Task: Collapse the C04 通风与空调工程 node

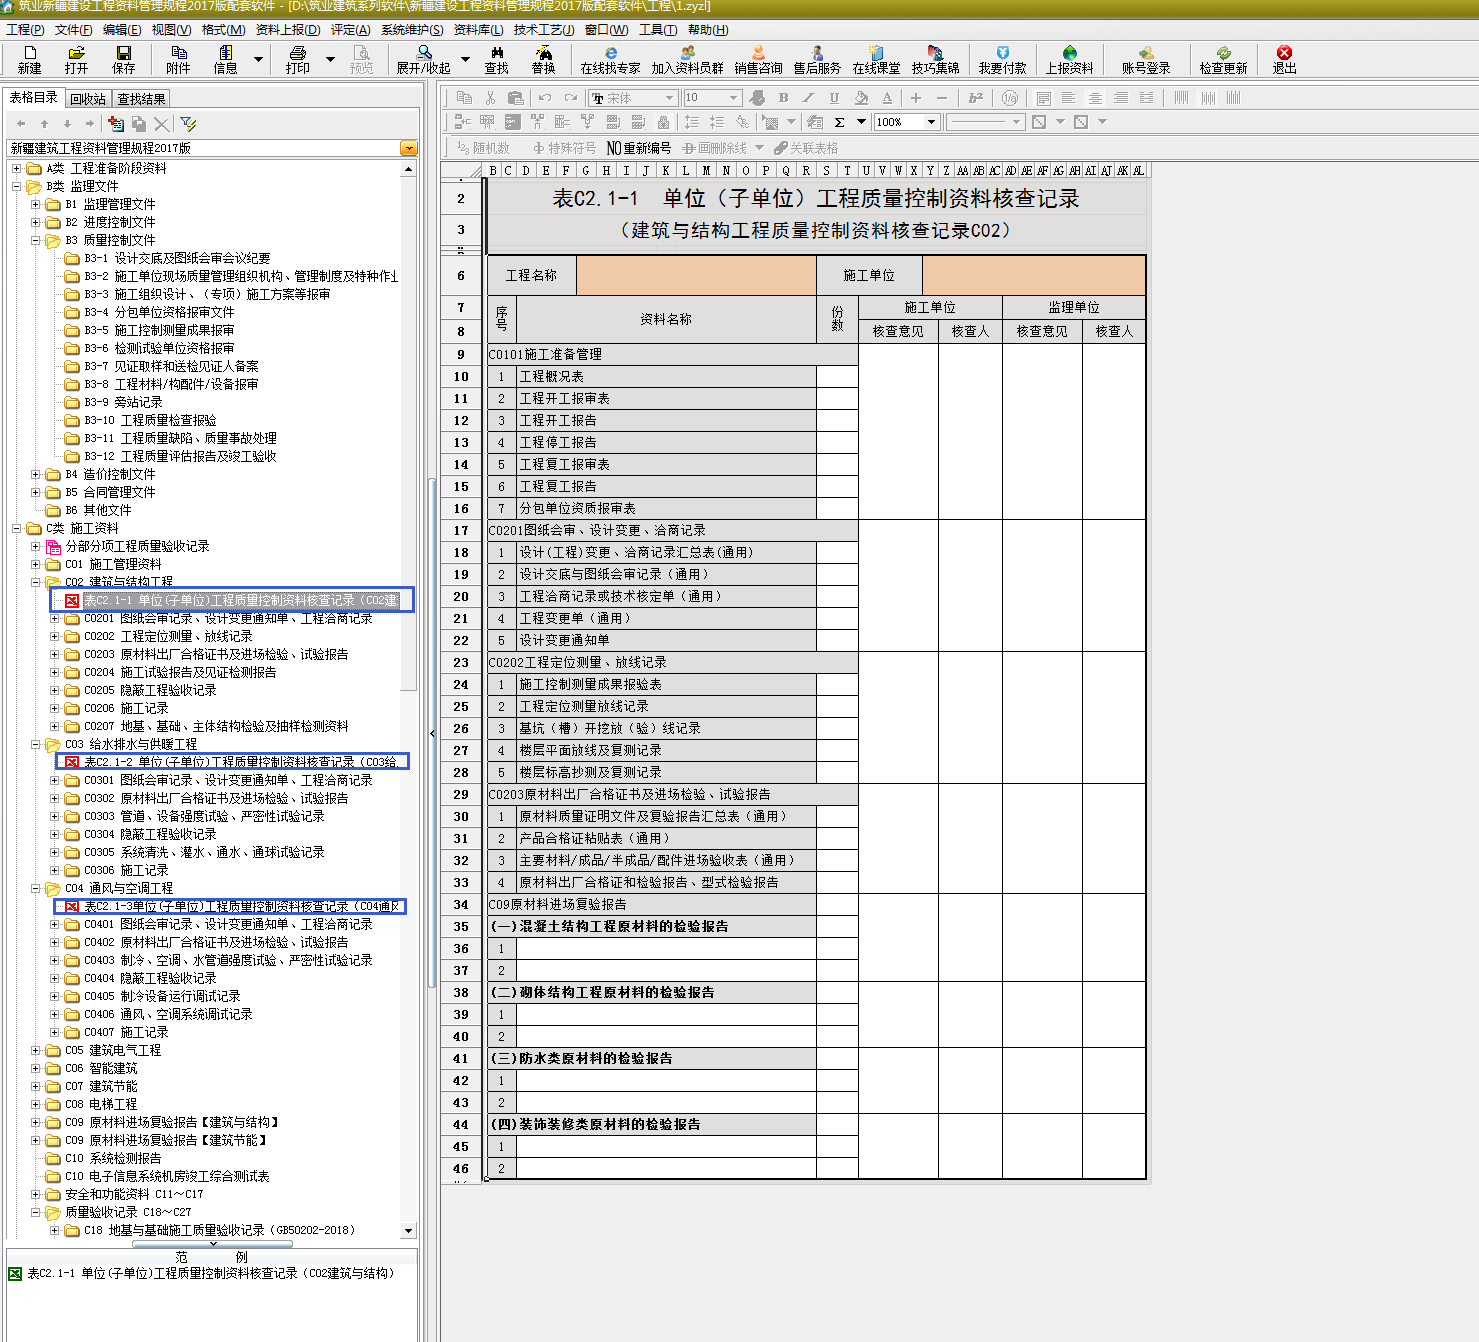Action: click(x=36, y=888)
